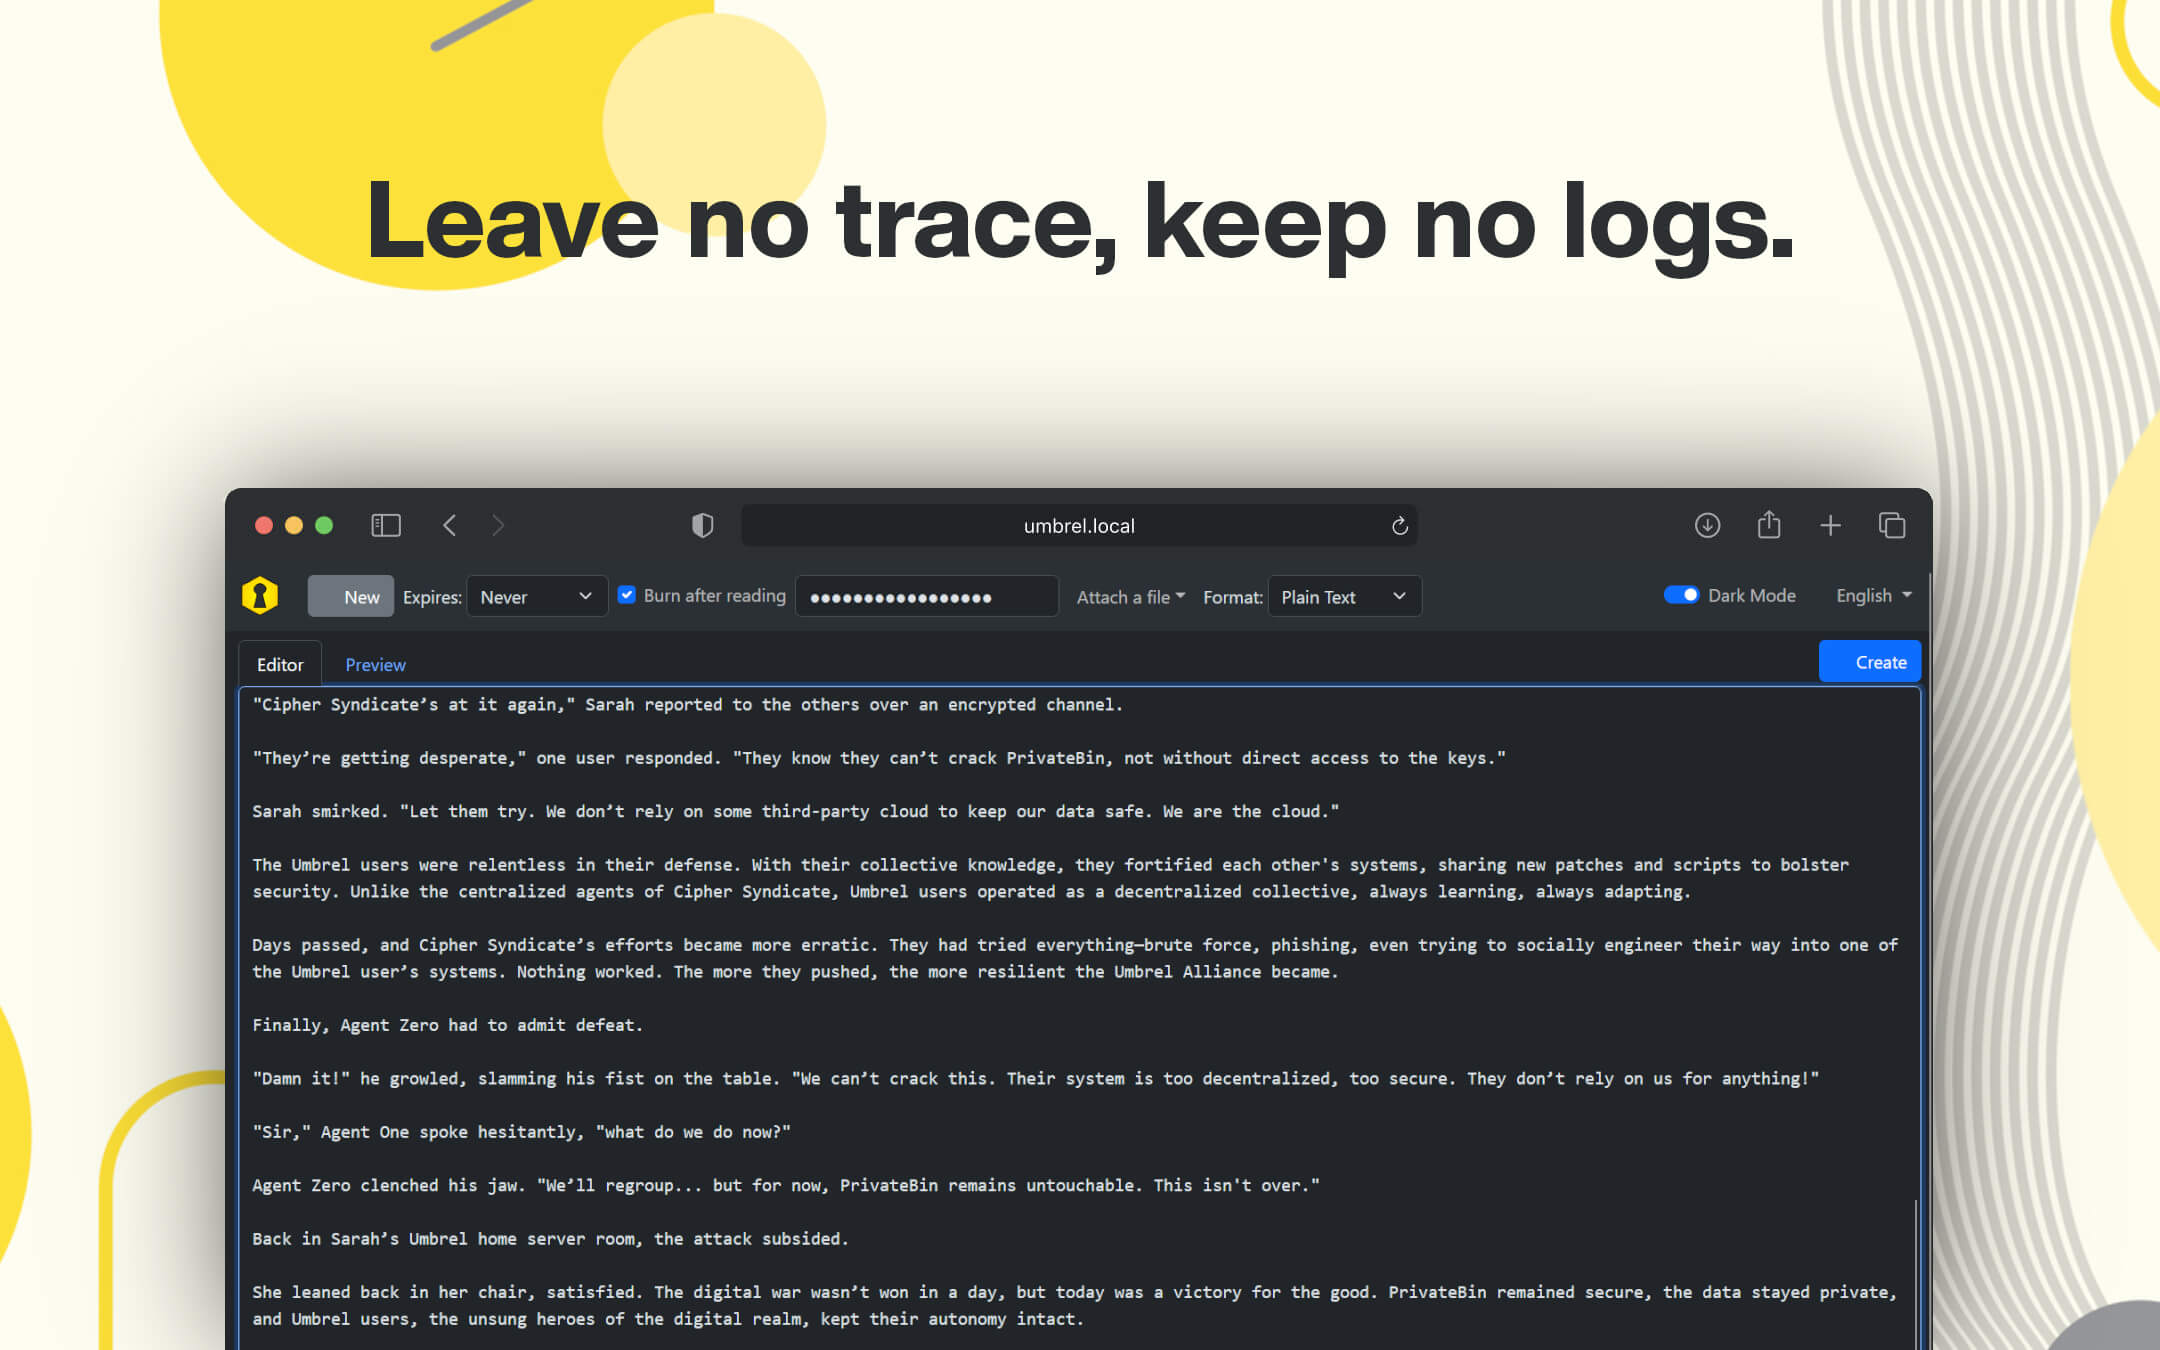Image resolution: width=2160 pixels, height=1350 pixels.
Task: Click the Create button
Action: pos(1869,661)
